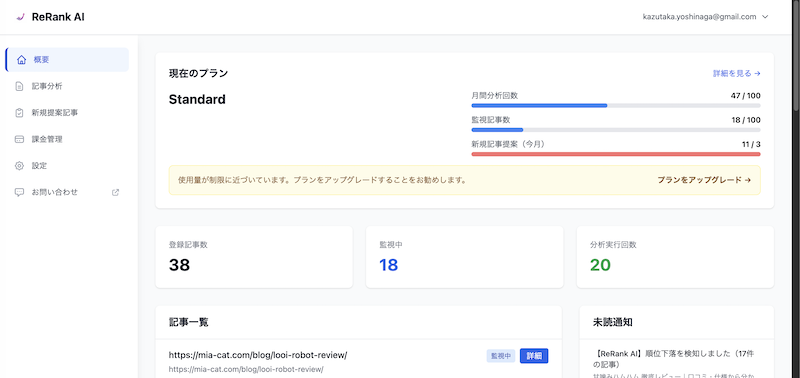Click the 18 / 100 usage value

[x=746, y=120]
